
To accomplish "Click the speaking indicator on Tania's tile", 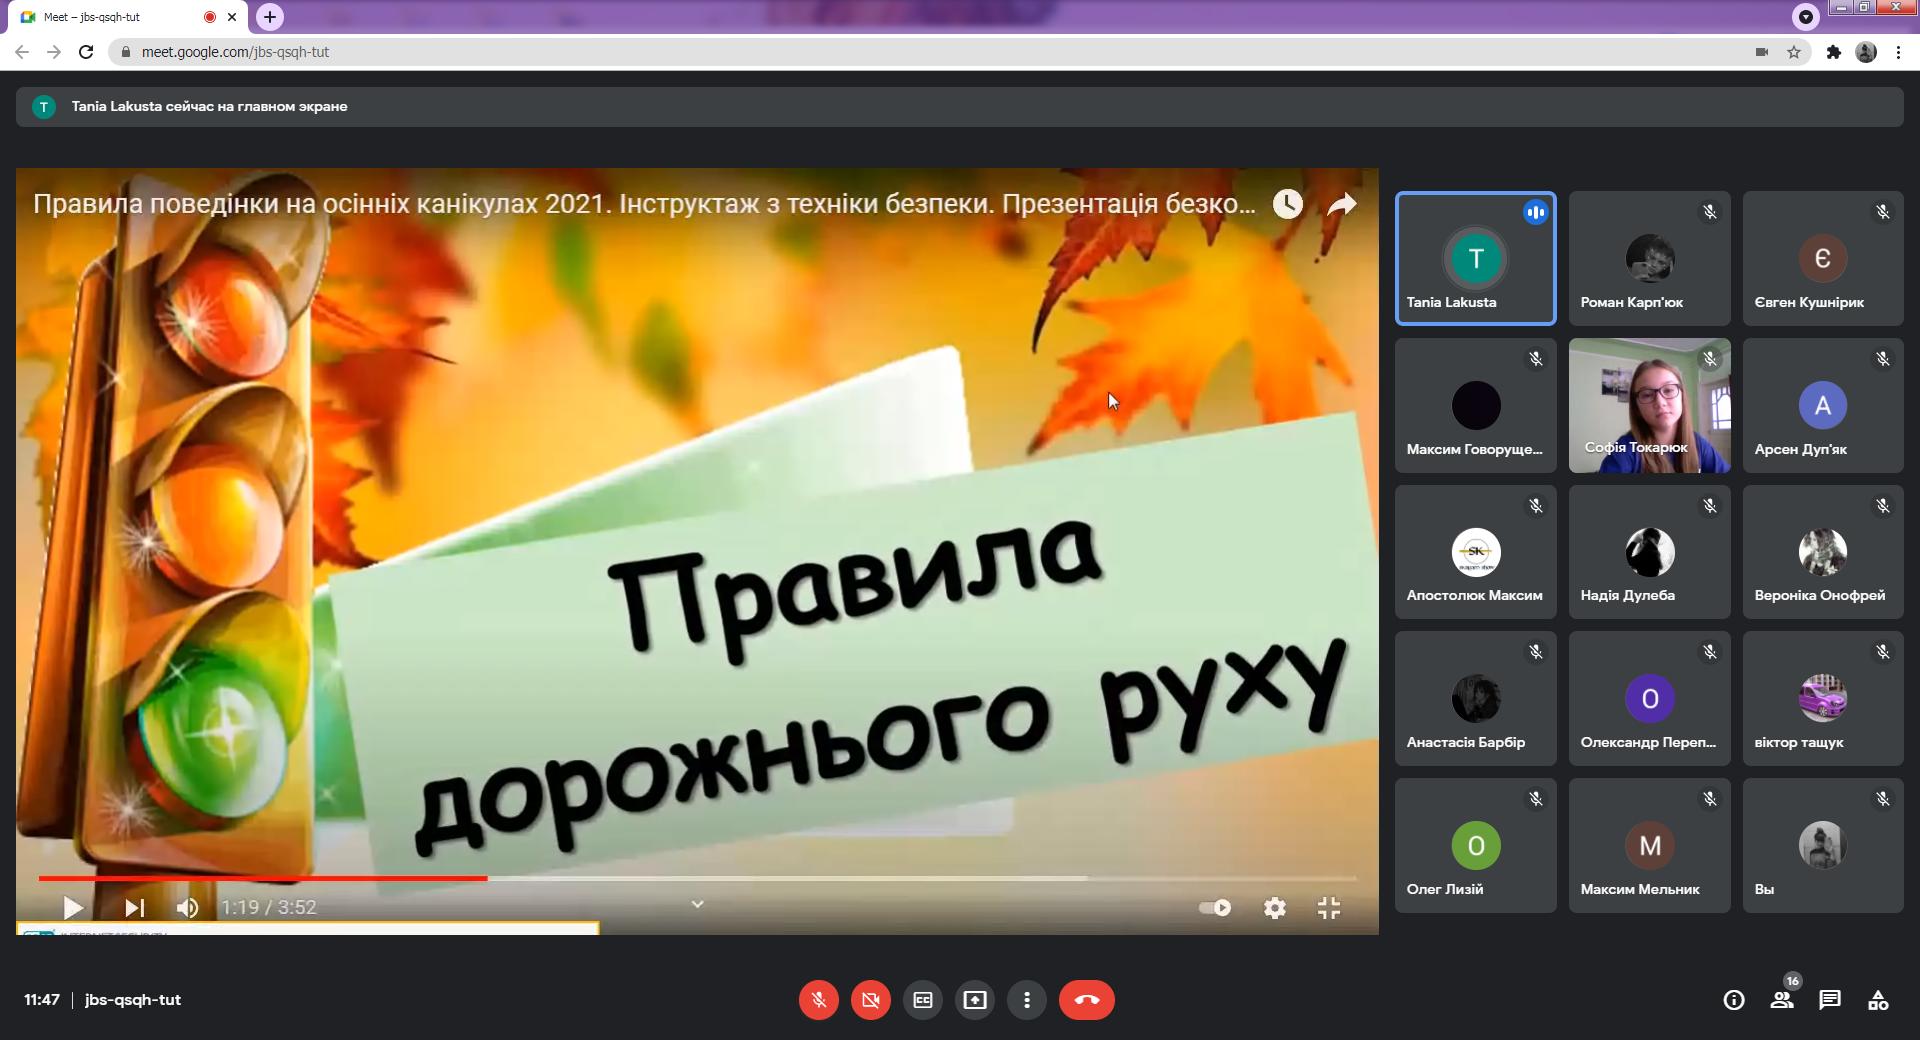I will 1536,212.
